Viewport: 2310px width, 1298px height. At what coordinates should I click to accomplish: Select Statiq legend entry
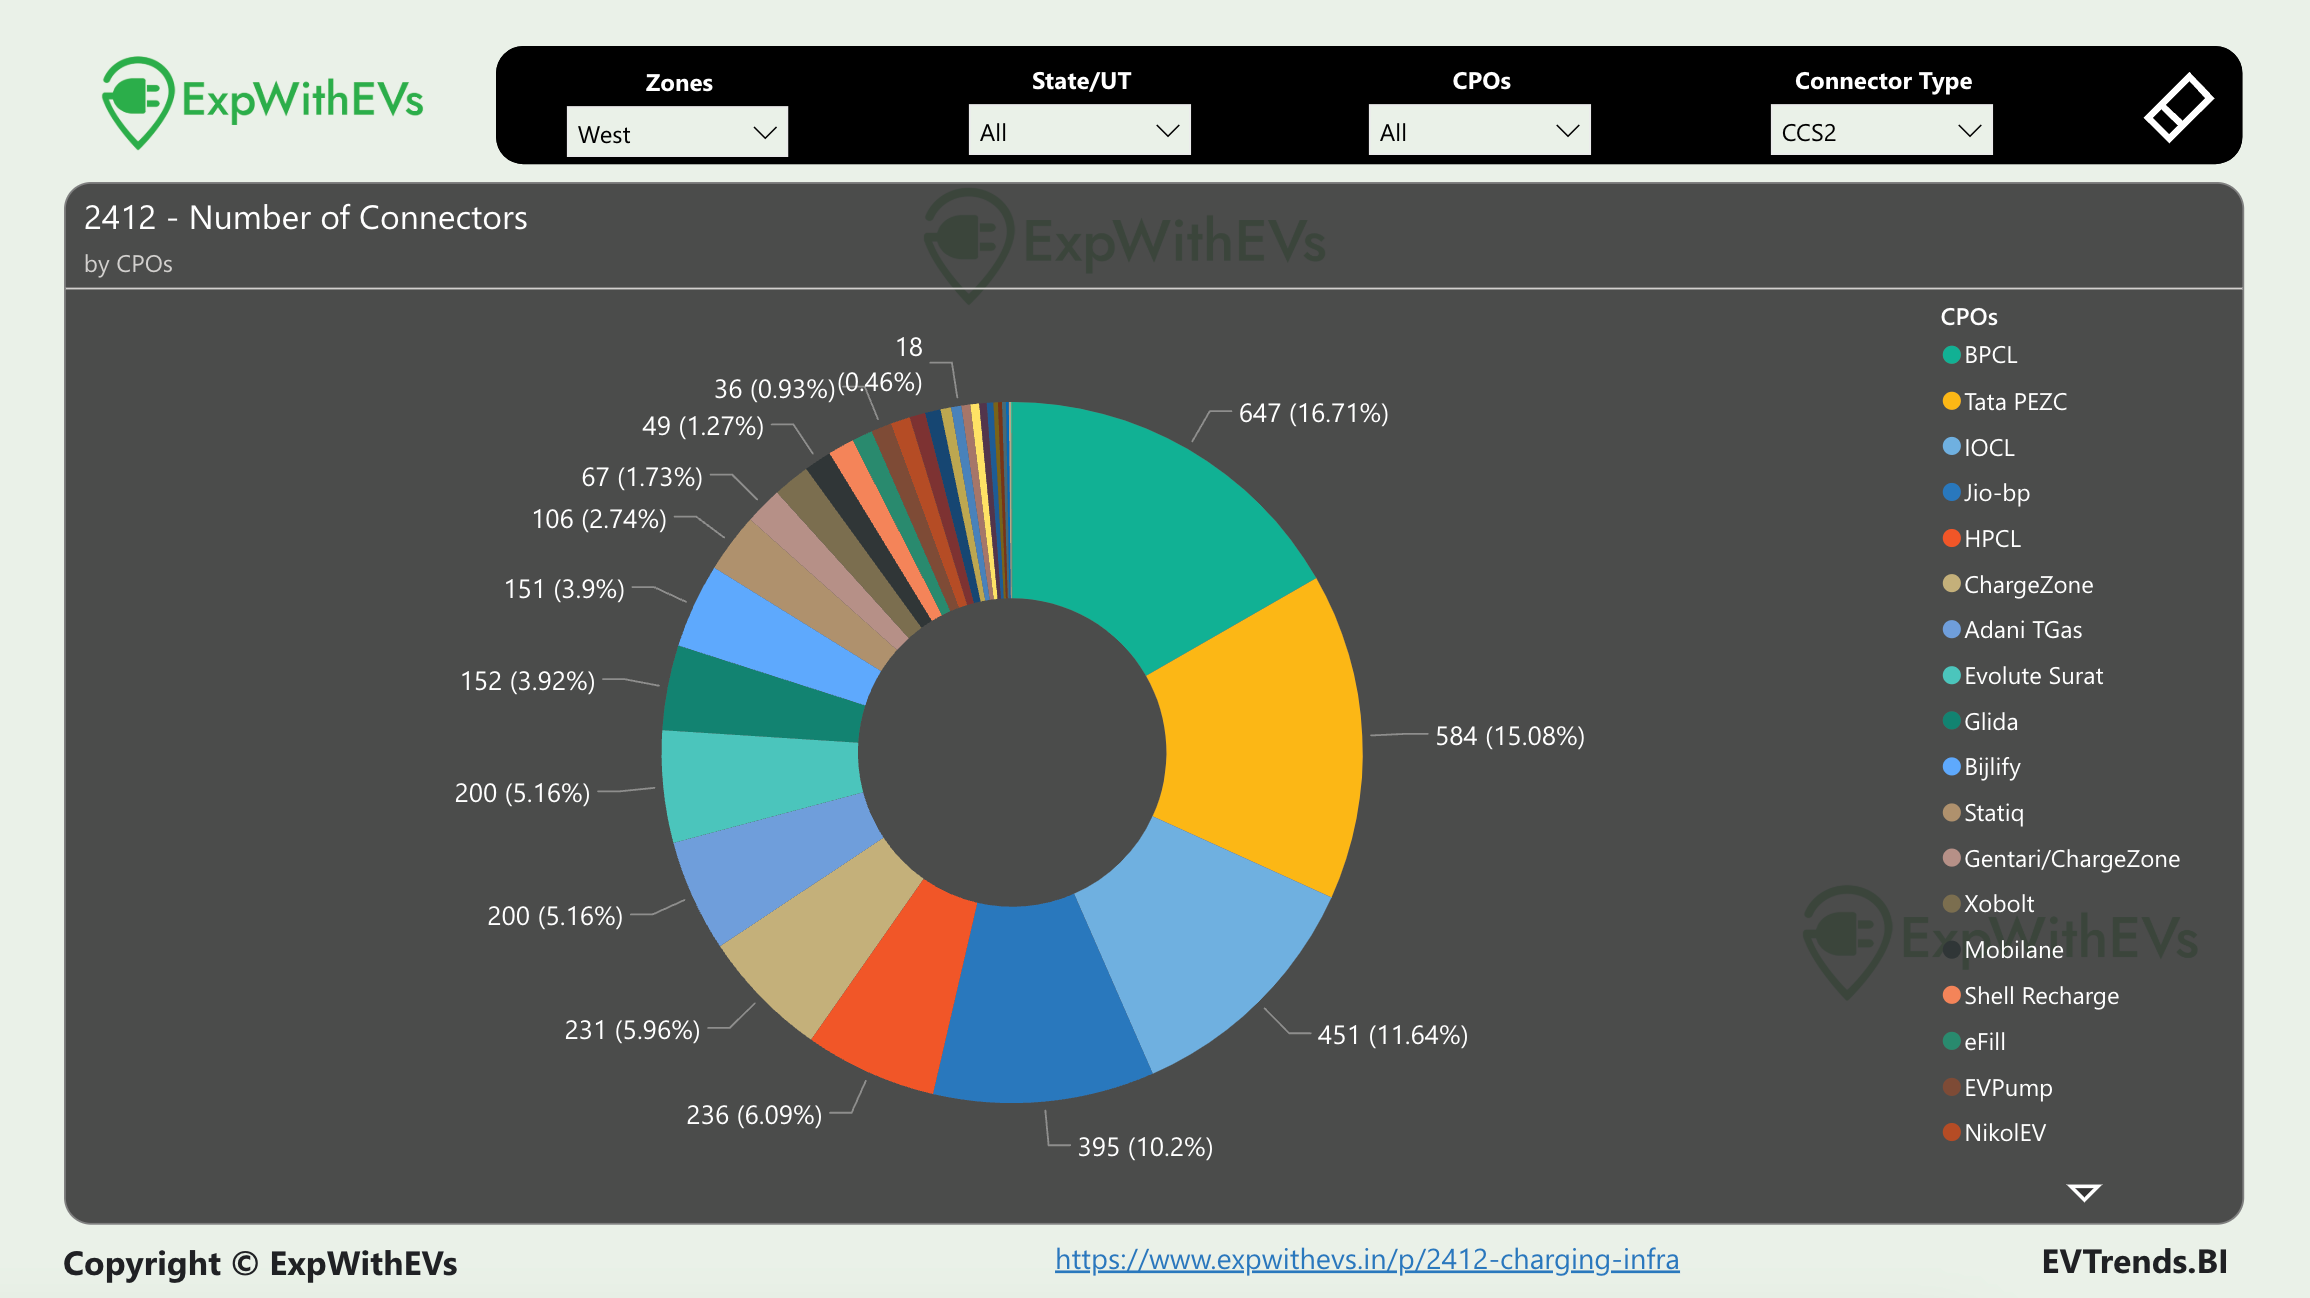[1983, 812]
